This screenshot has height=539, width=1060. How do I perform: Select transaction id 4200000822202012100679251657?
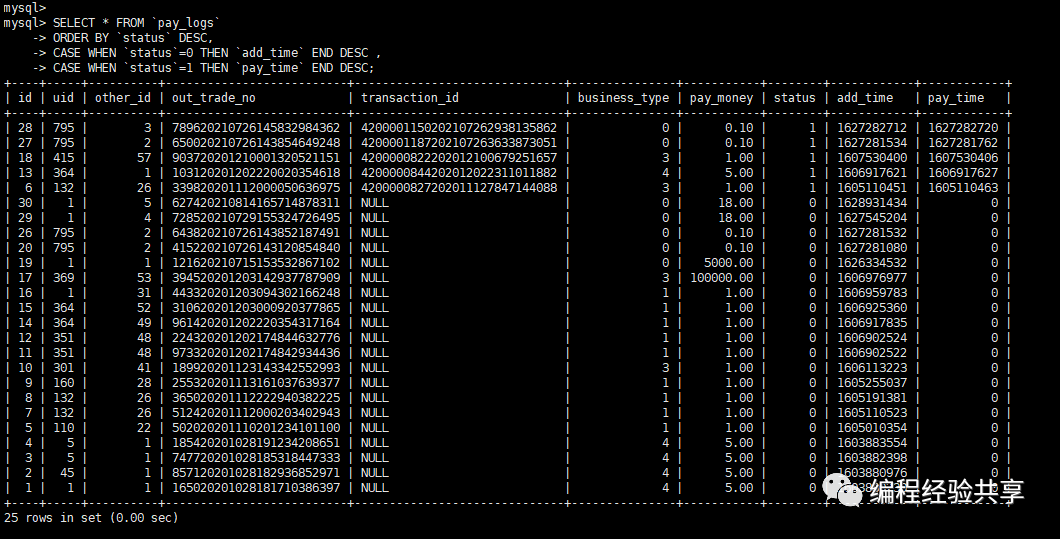[459, 158]
